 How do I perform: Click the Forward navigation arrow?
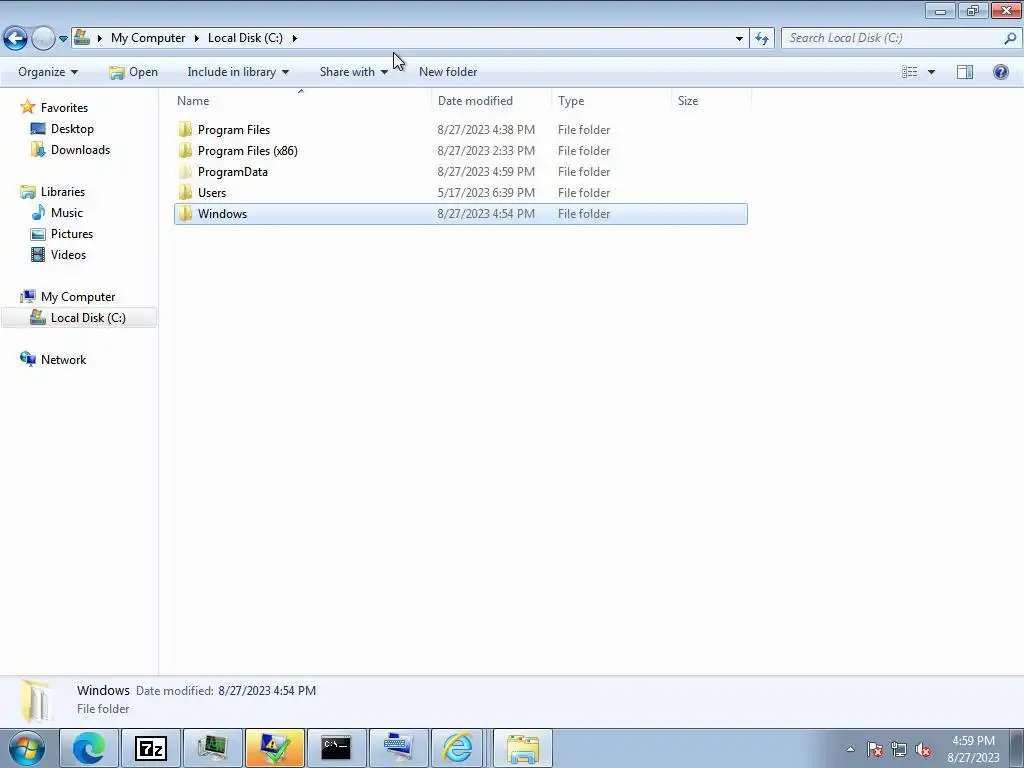point(43,38)
